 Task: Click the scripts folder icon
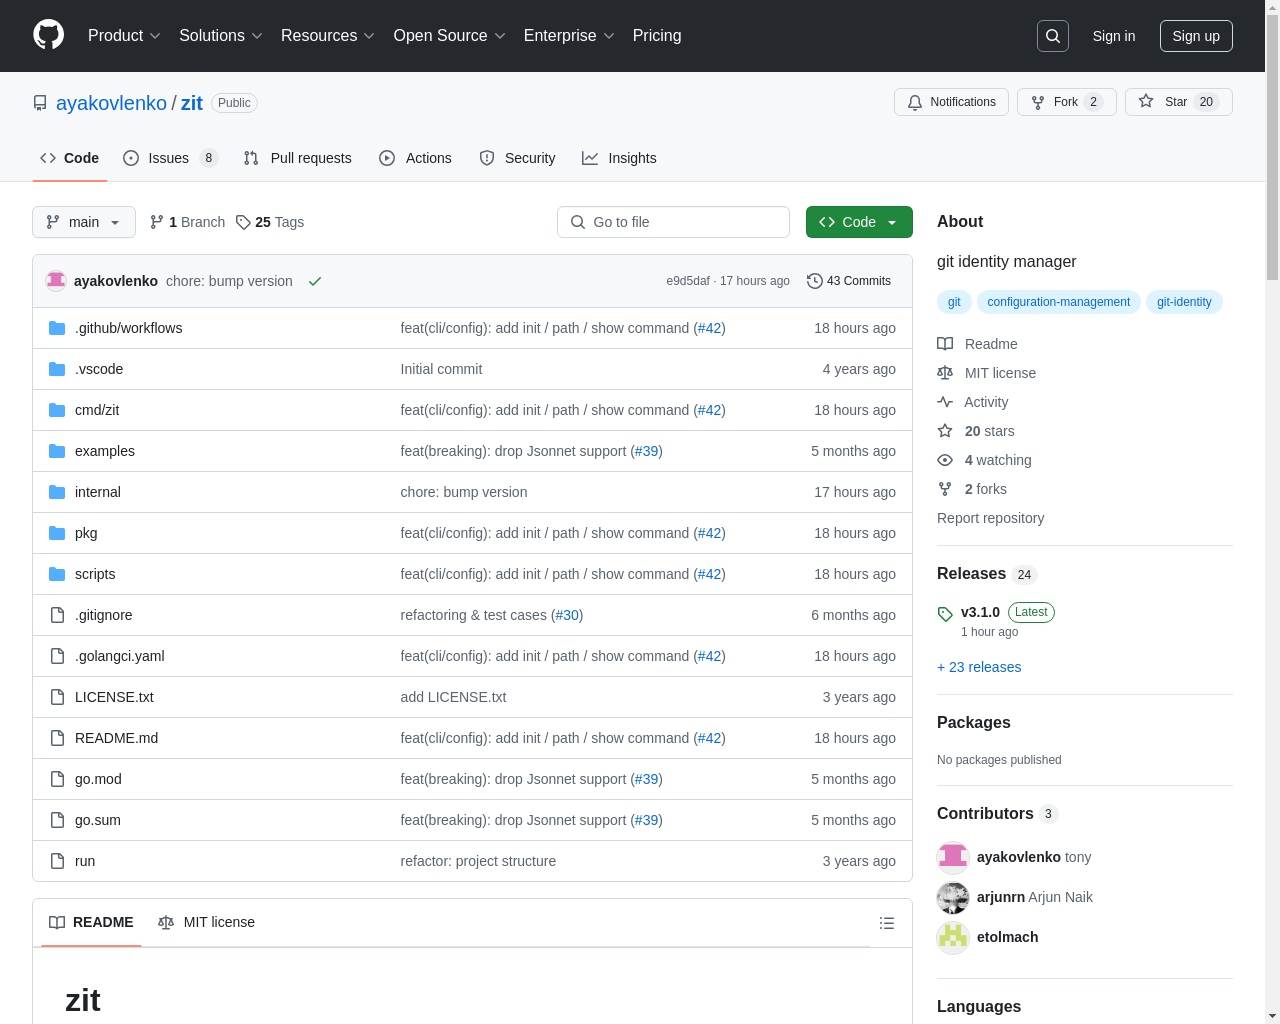click(57, 574)
